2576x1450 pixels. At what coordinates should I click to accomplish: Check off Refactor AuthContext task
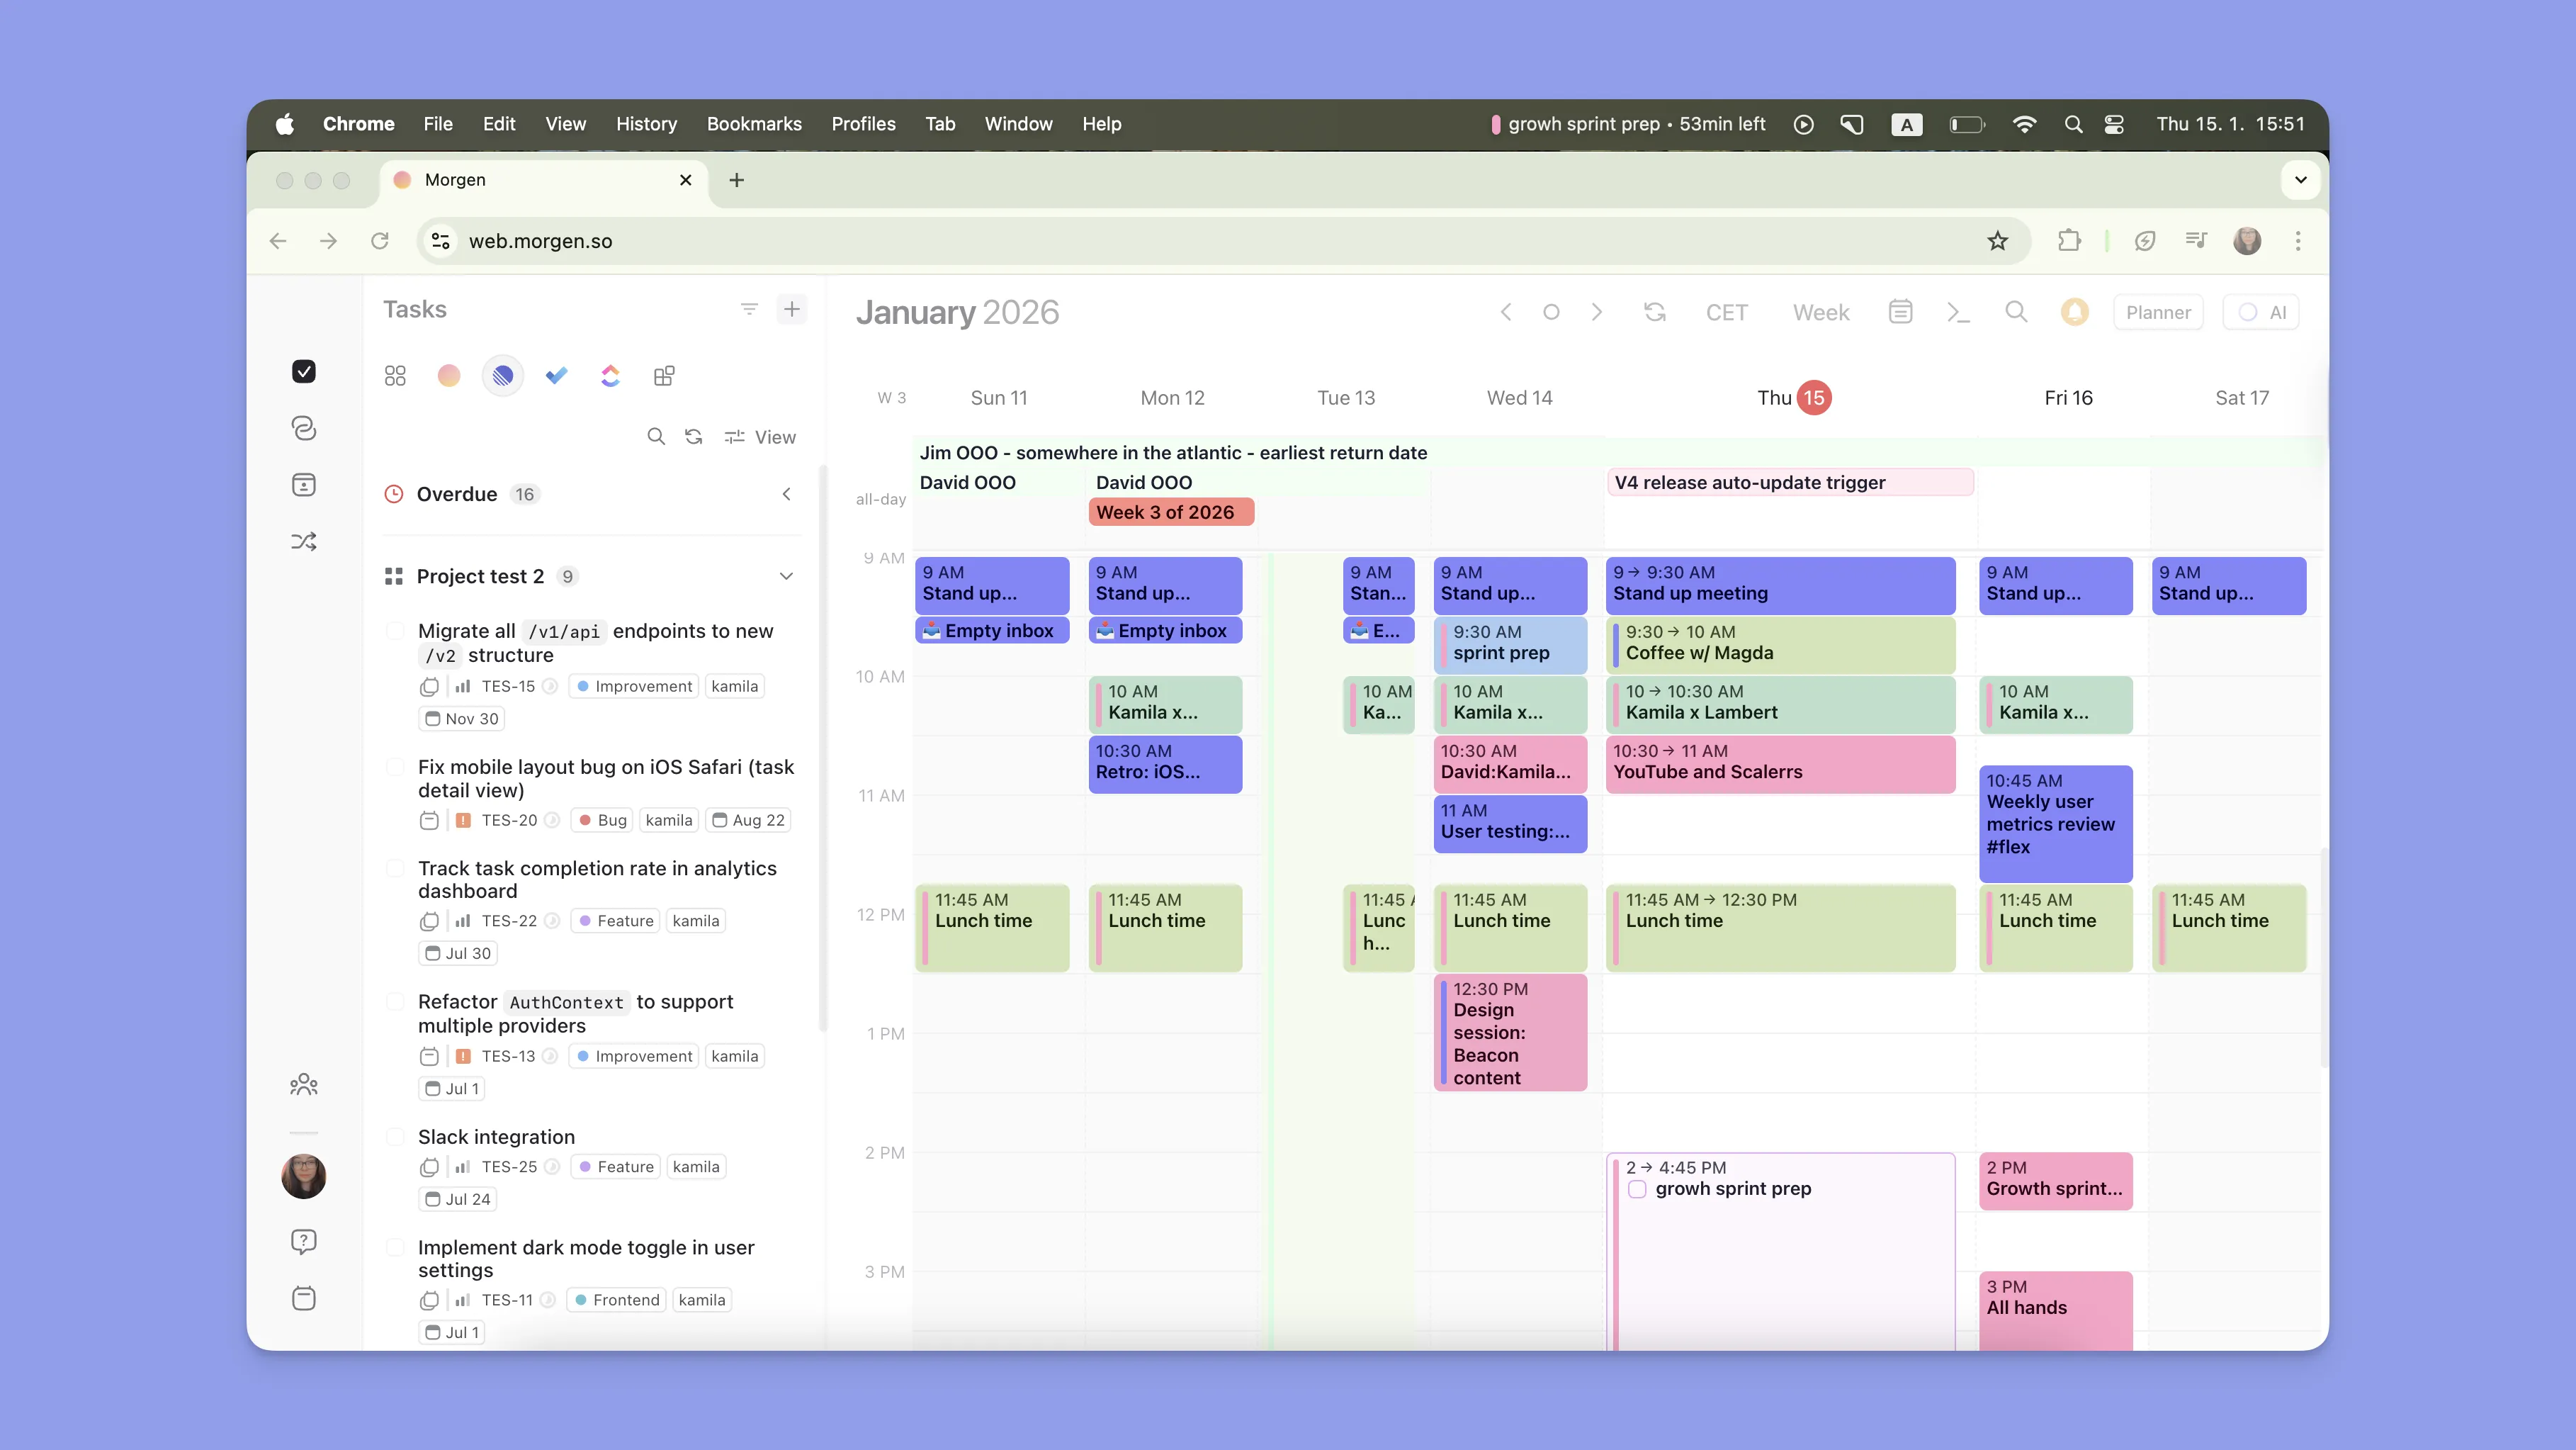pos(396,1001)
